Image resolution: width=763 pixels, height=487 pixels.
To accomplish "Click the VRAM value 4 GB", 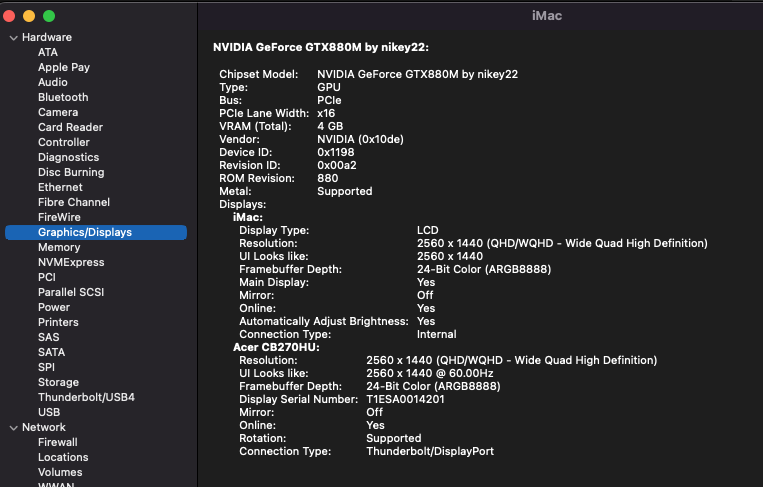I will pos(330,126).
